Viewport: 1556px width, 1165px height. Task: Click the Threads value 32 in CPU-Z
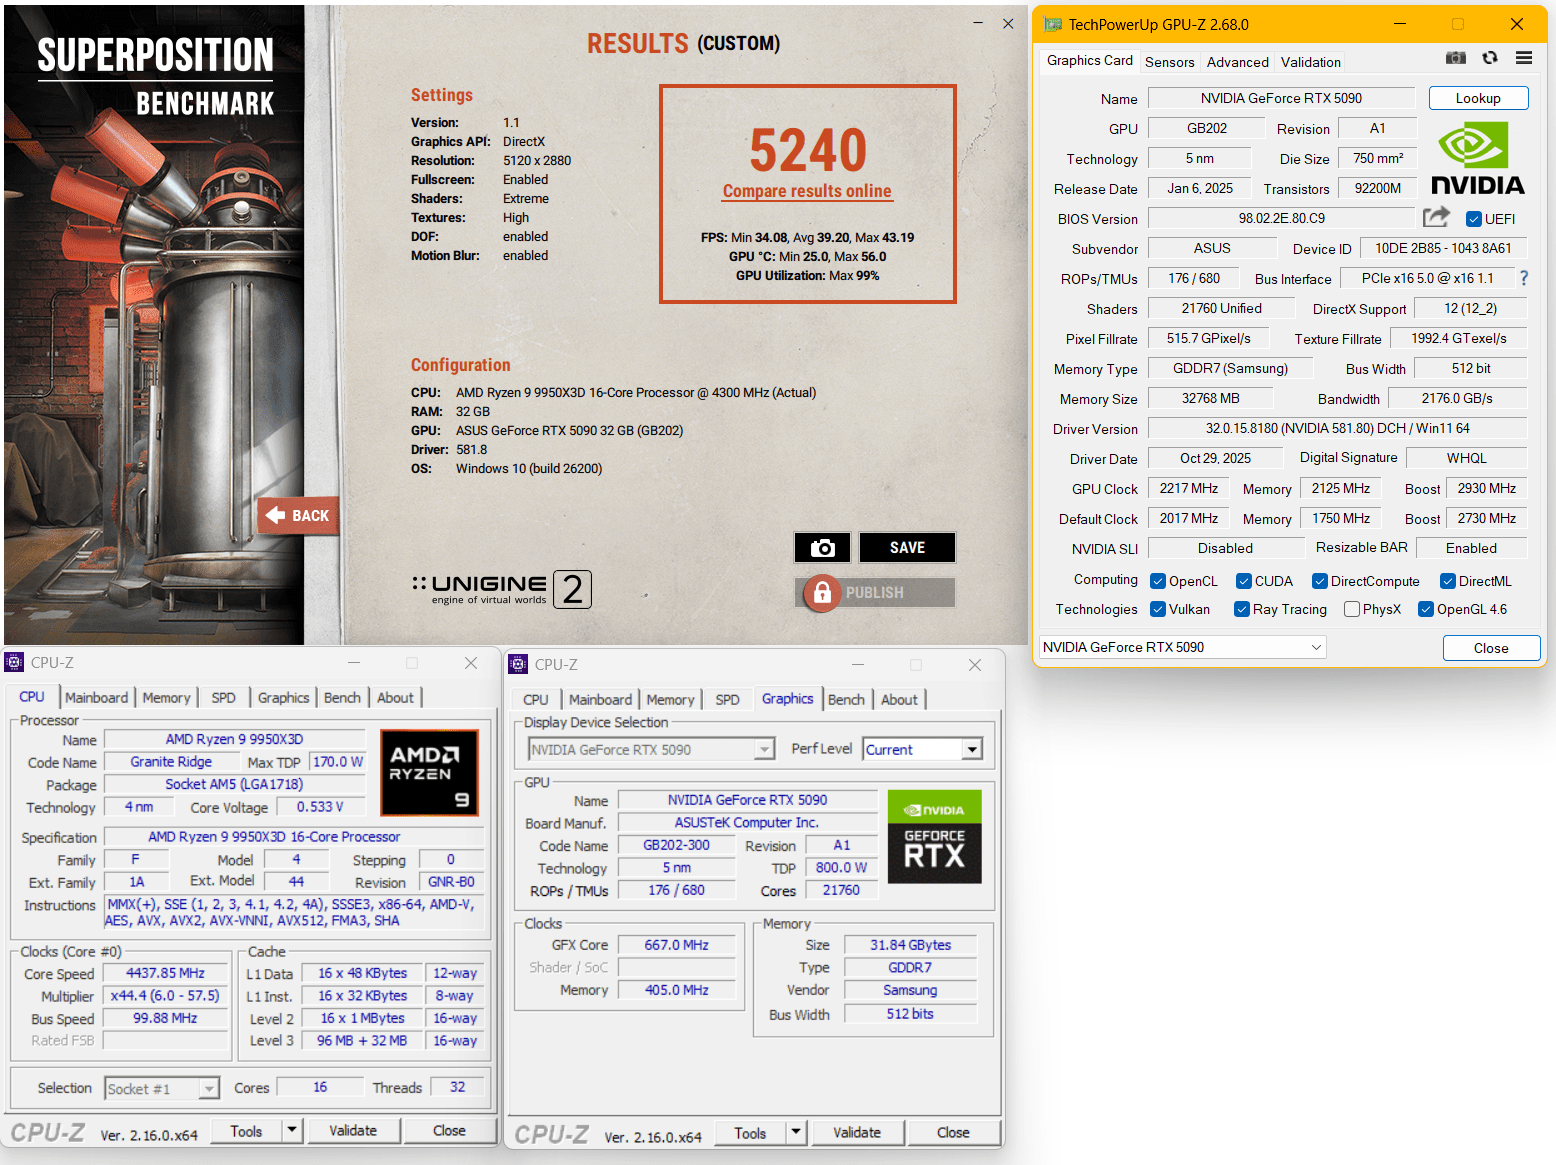[x=457, y=1087]
